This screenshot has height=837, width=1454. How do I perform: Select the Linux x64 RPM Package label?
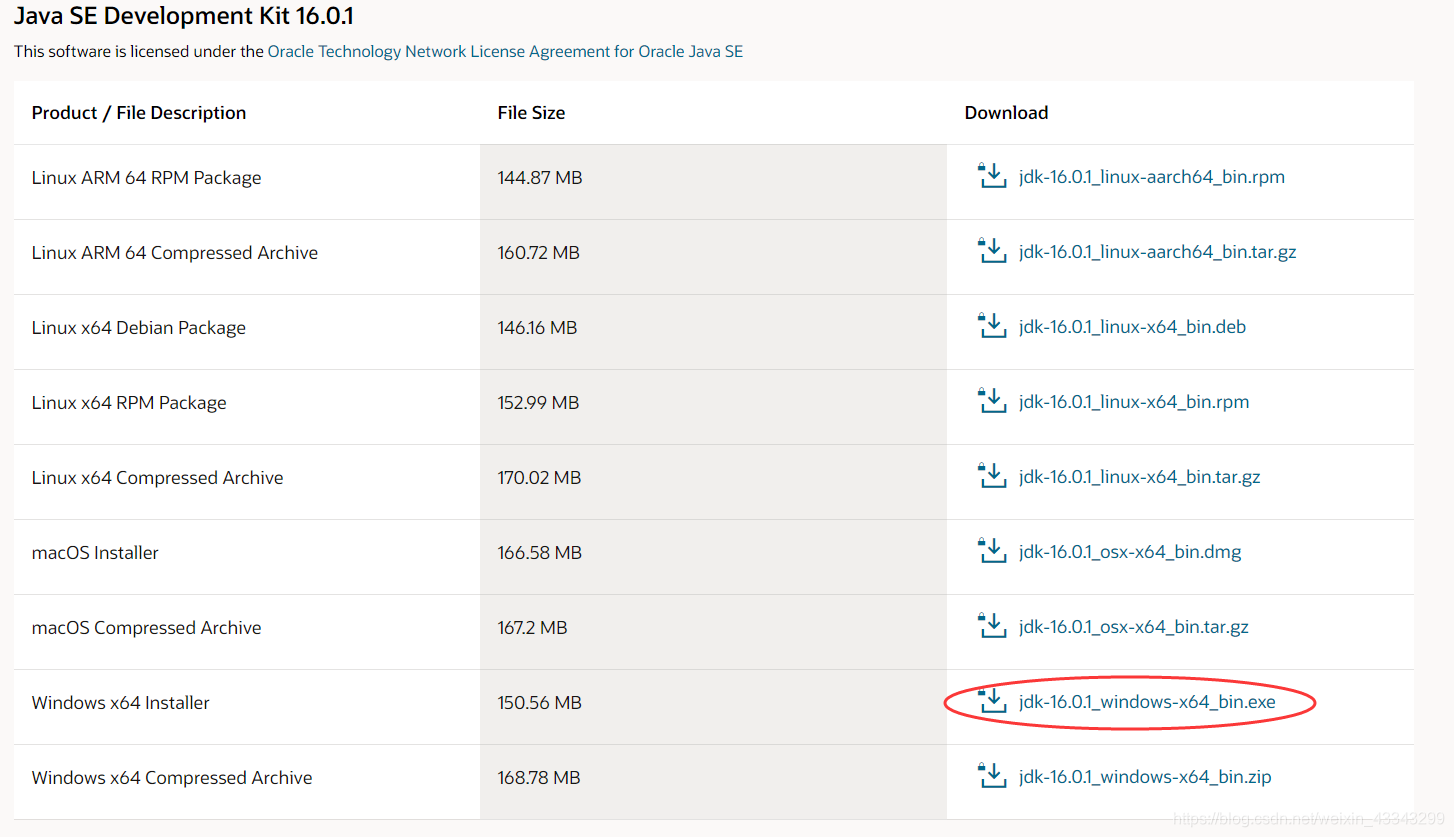tap(129, 403)
